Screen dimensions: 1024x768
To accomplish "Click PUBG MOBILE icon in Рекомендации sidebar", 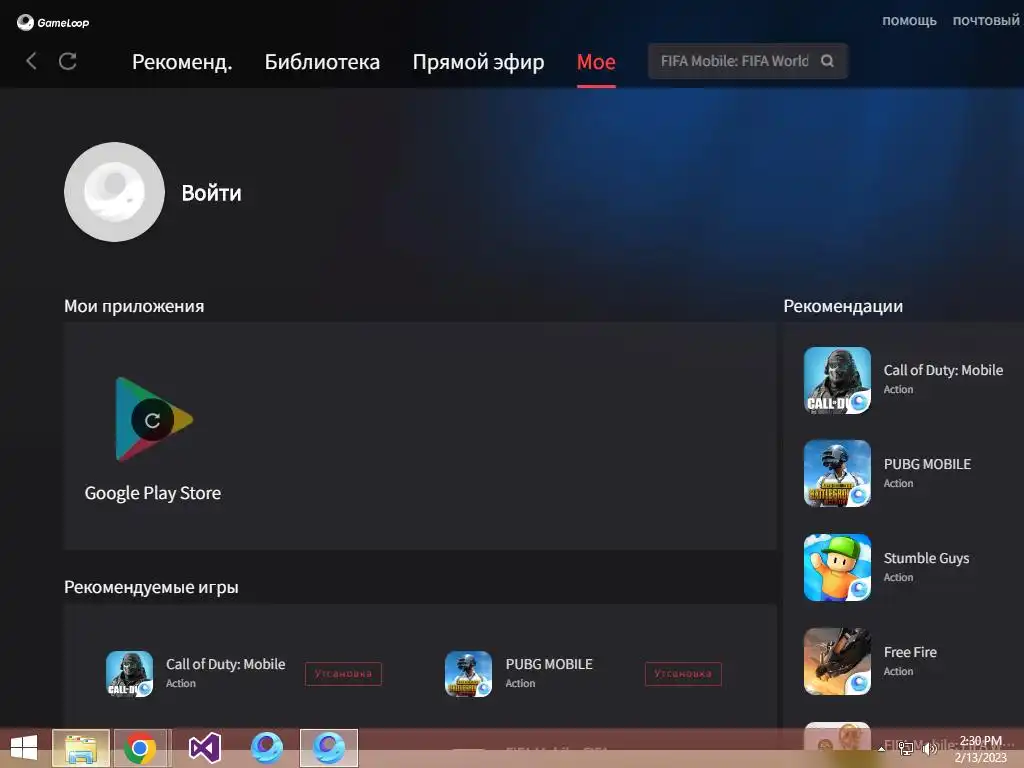I will (837, 473).
